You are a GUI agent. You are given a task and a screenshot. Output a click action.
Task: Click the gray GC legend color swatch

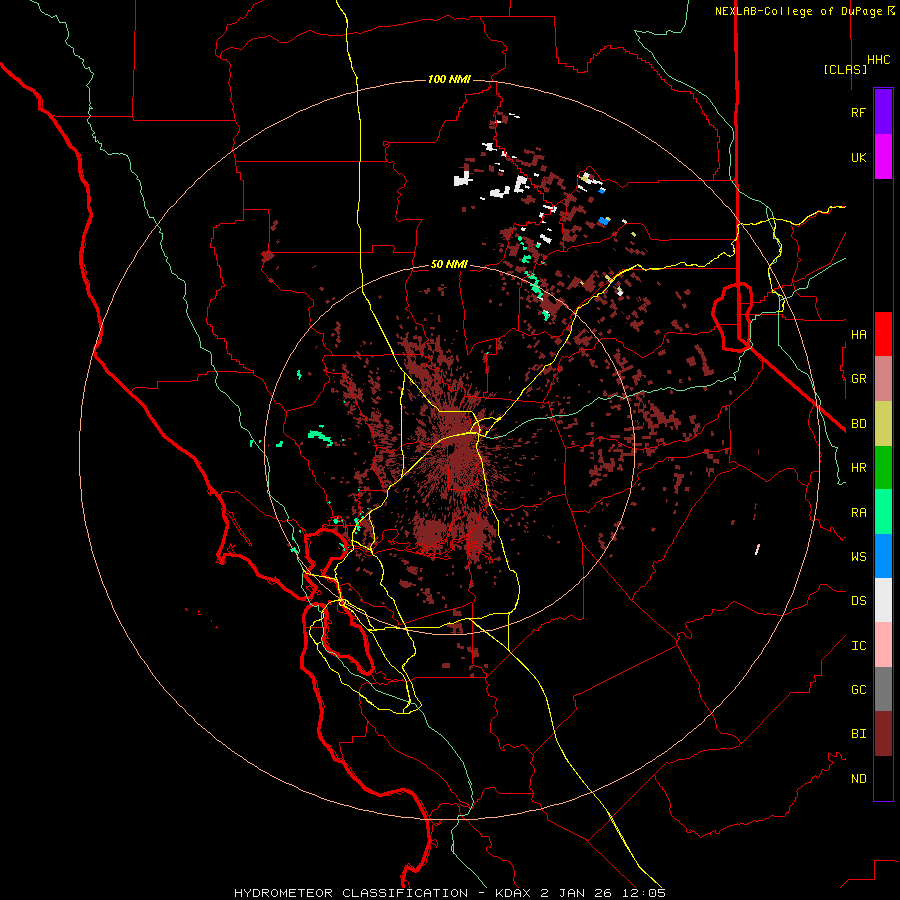coord(883,689)
